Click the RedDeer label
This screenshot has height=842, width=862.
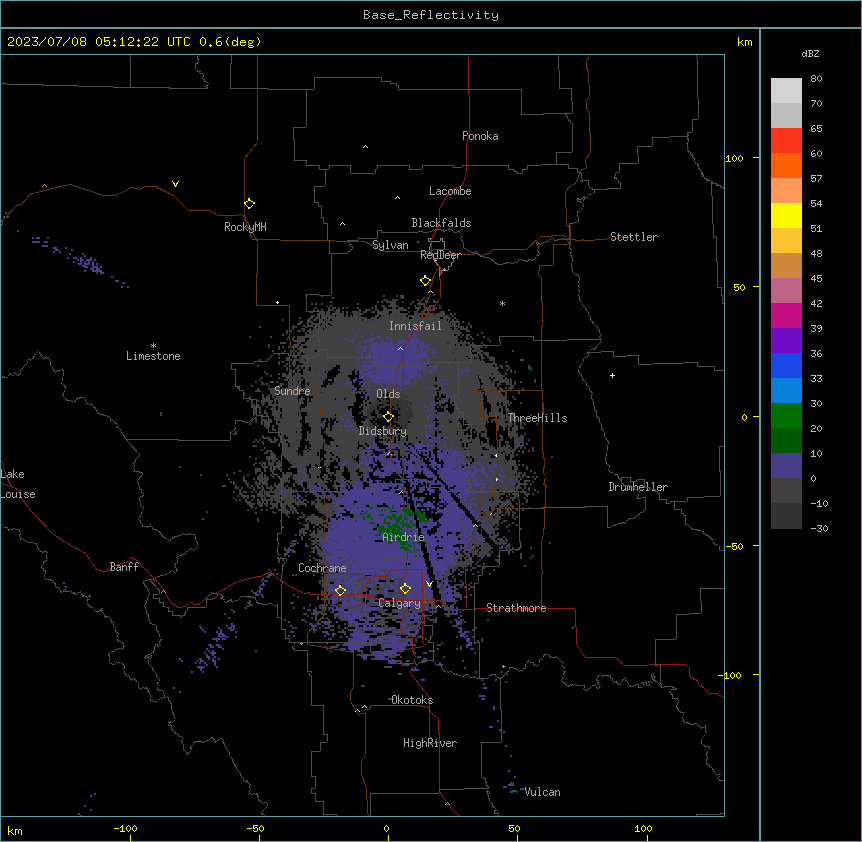coord(440,255)
